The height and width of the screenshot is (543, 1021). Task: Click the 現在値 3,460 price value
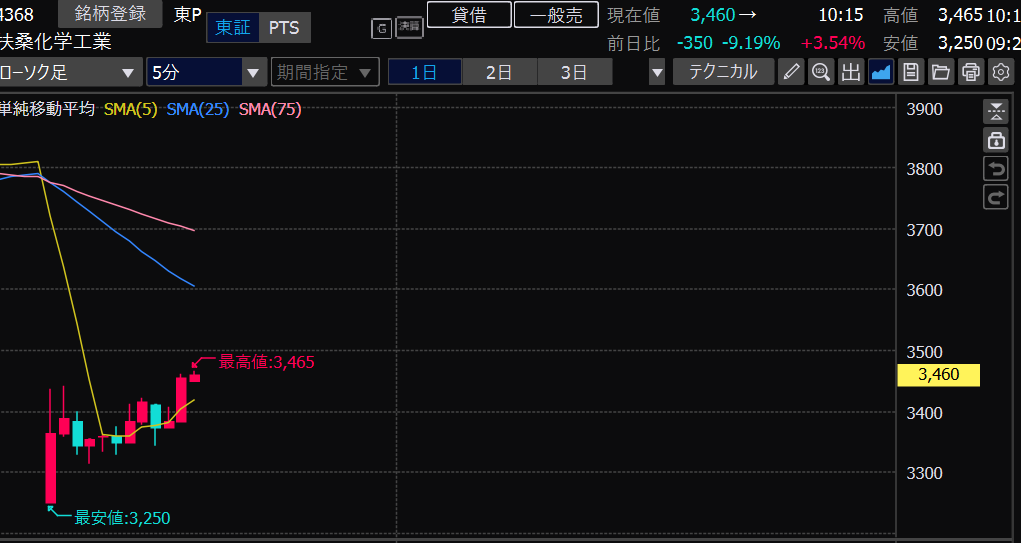(x=712, y=14)
